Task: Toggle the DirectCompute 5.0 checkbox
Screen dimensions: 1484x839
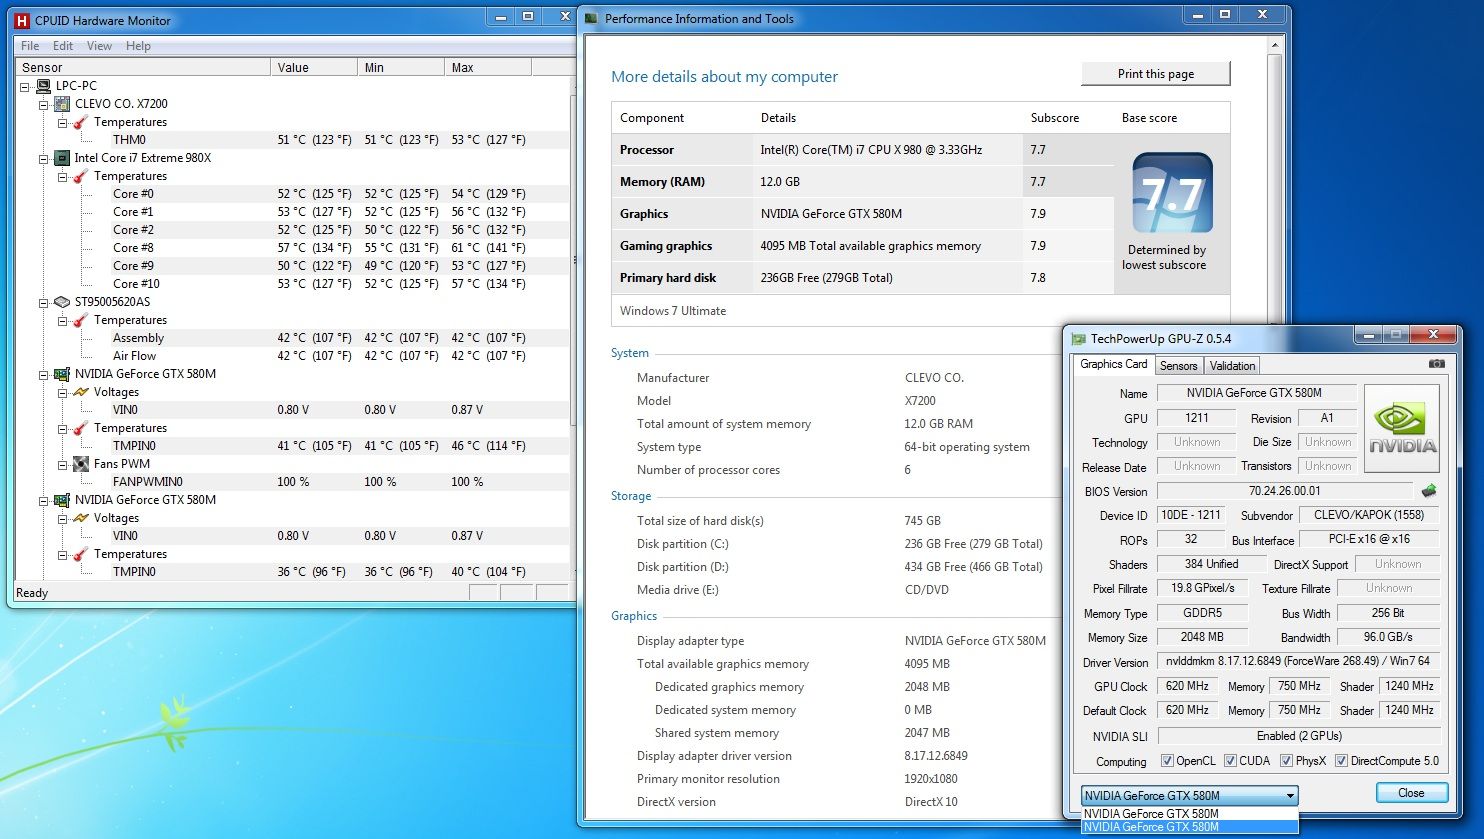Action: click(x=1342, y=761)
